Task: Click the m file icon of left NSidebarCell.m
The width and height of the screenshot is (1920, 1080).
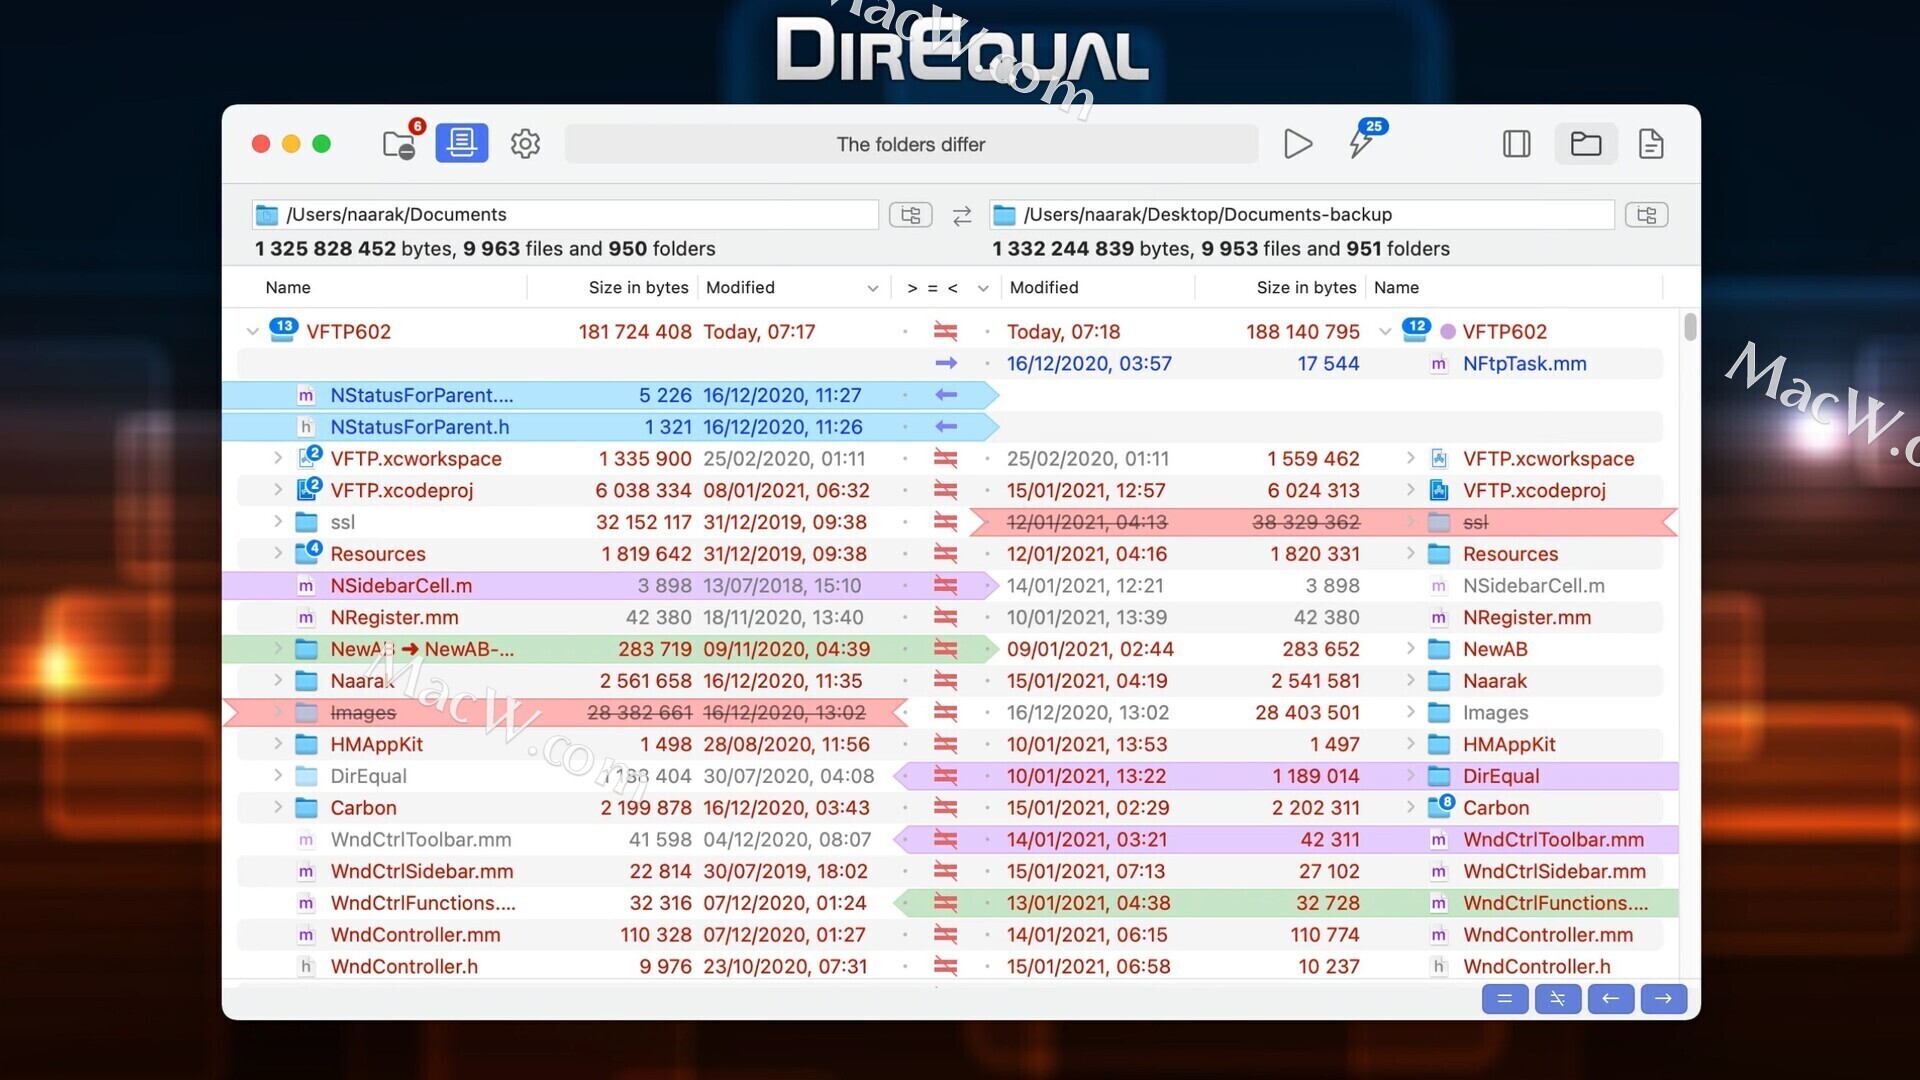Action: pos(306,585)
